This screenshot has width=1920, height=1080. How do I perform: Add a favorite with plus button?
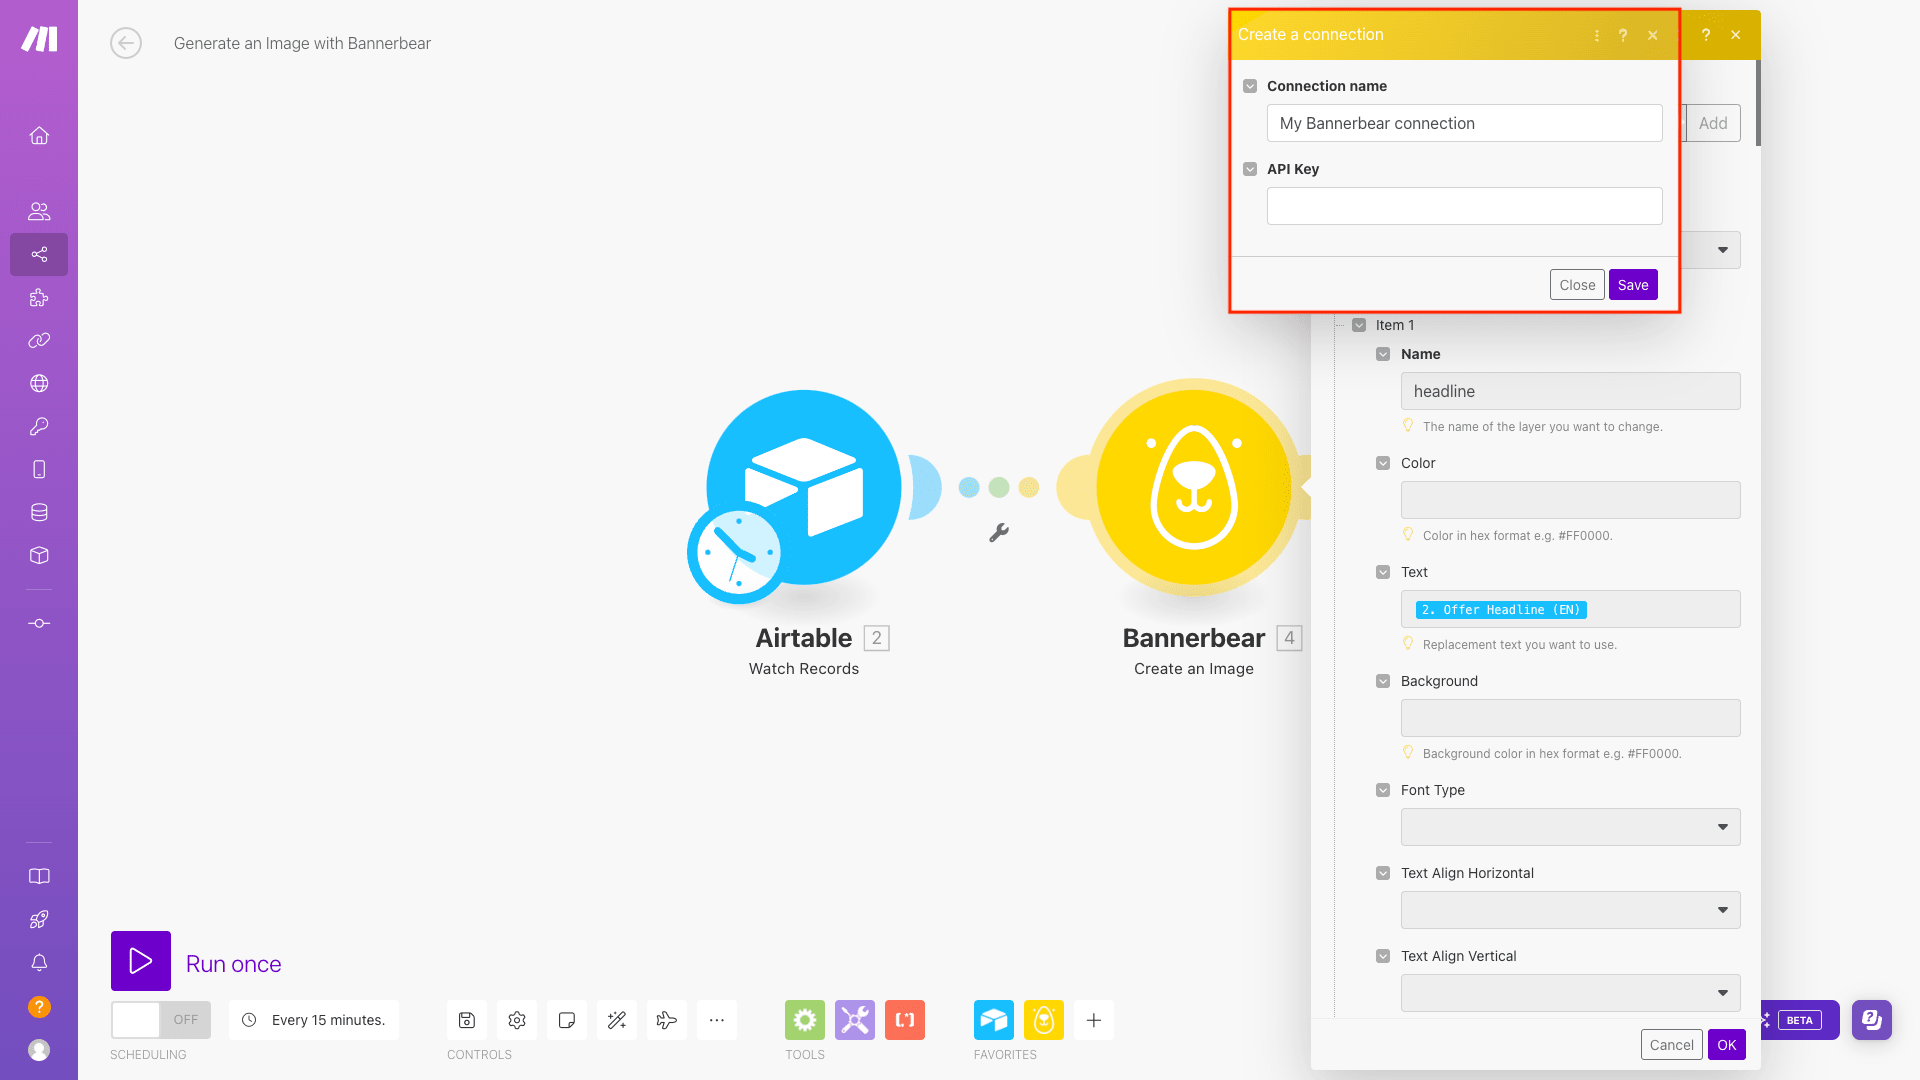[1094, 1020]
